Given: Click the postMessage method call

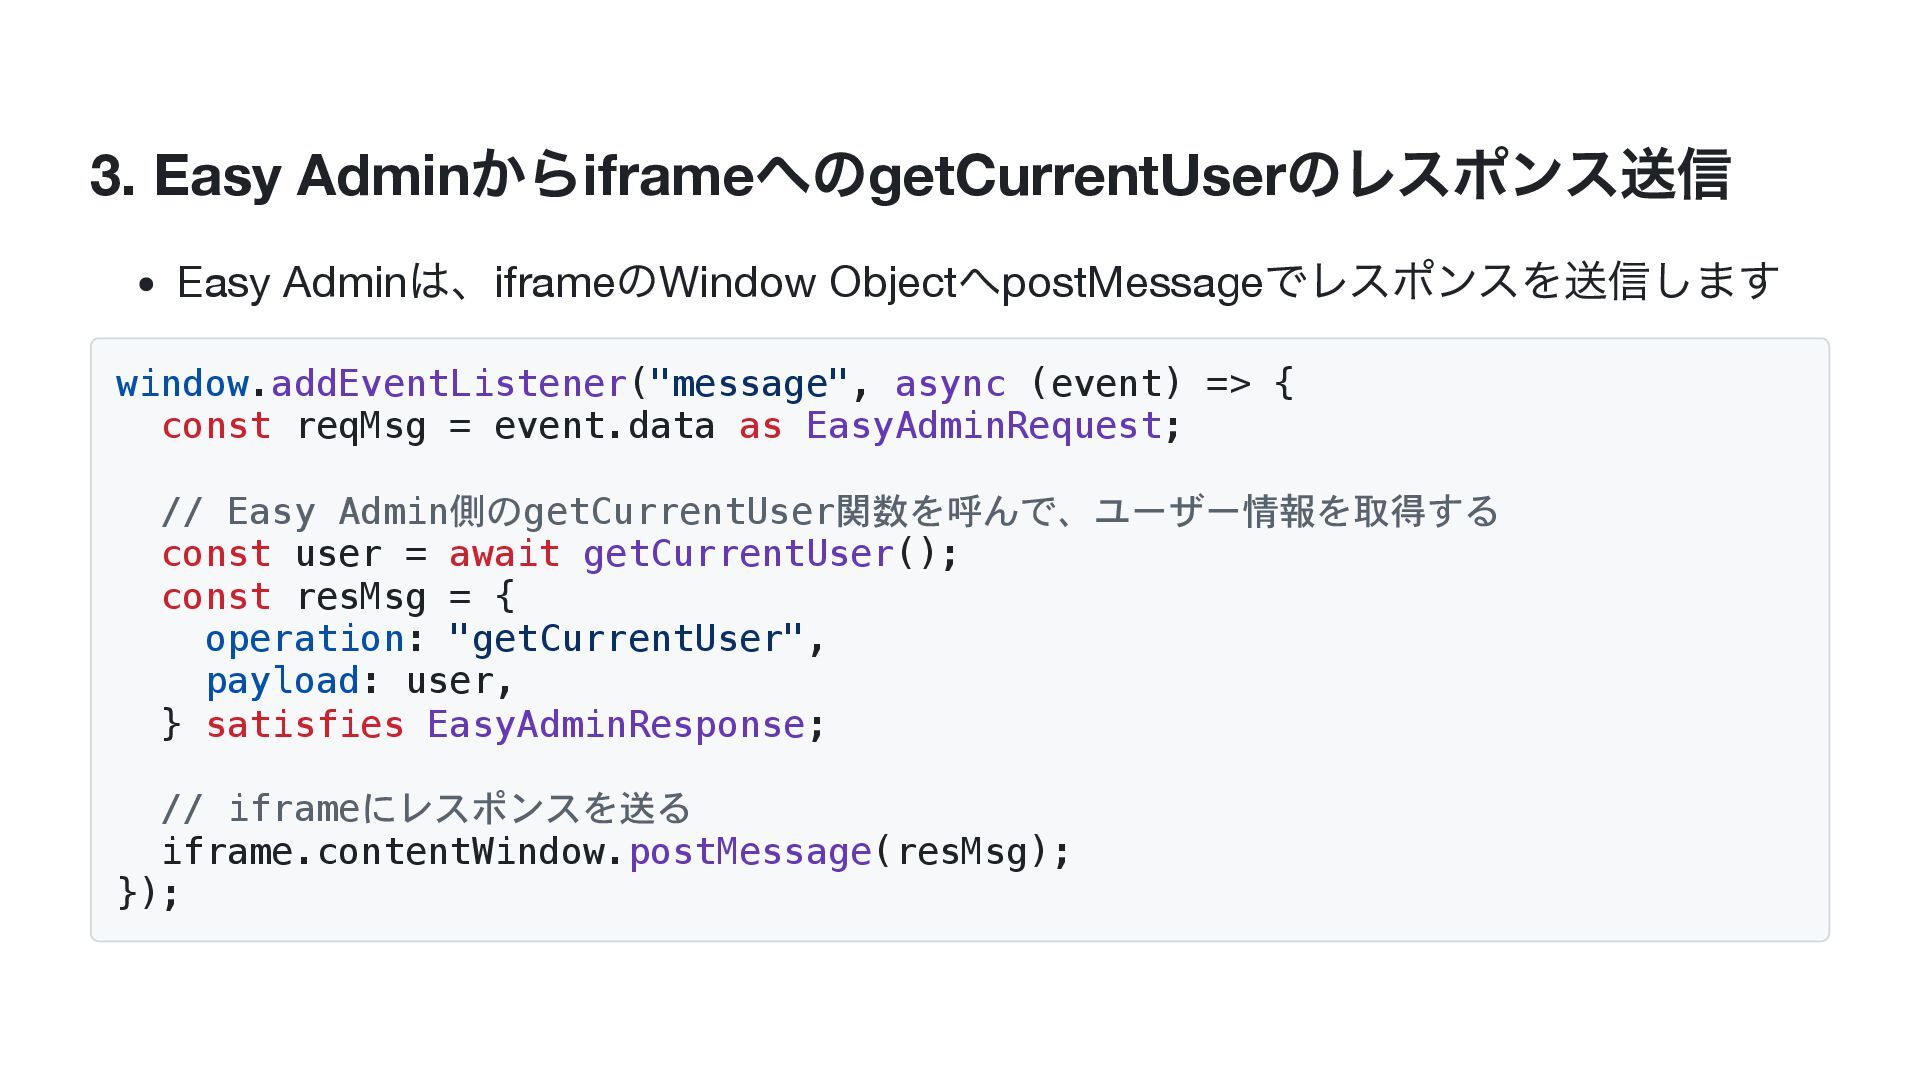Looking at the screenshot, I should coord(750,852).
